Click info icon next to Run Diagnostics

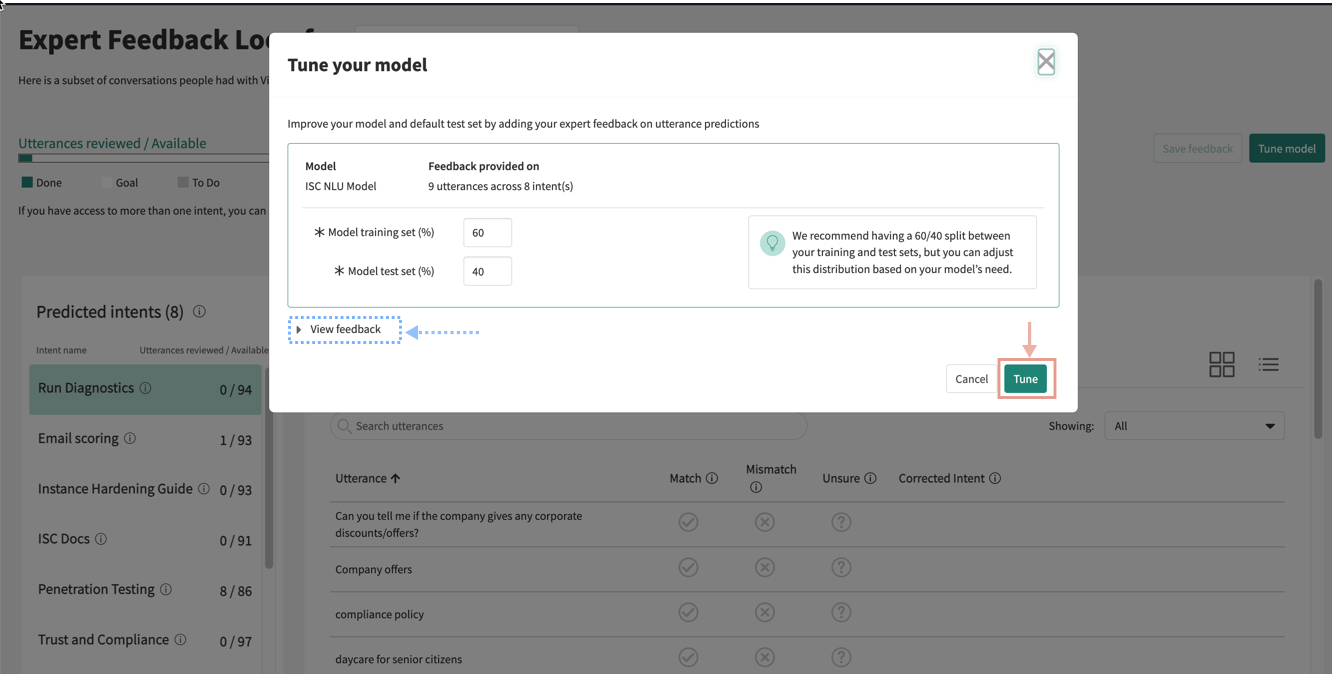point(145,388)
